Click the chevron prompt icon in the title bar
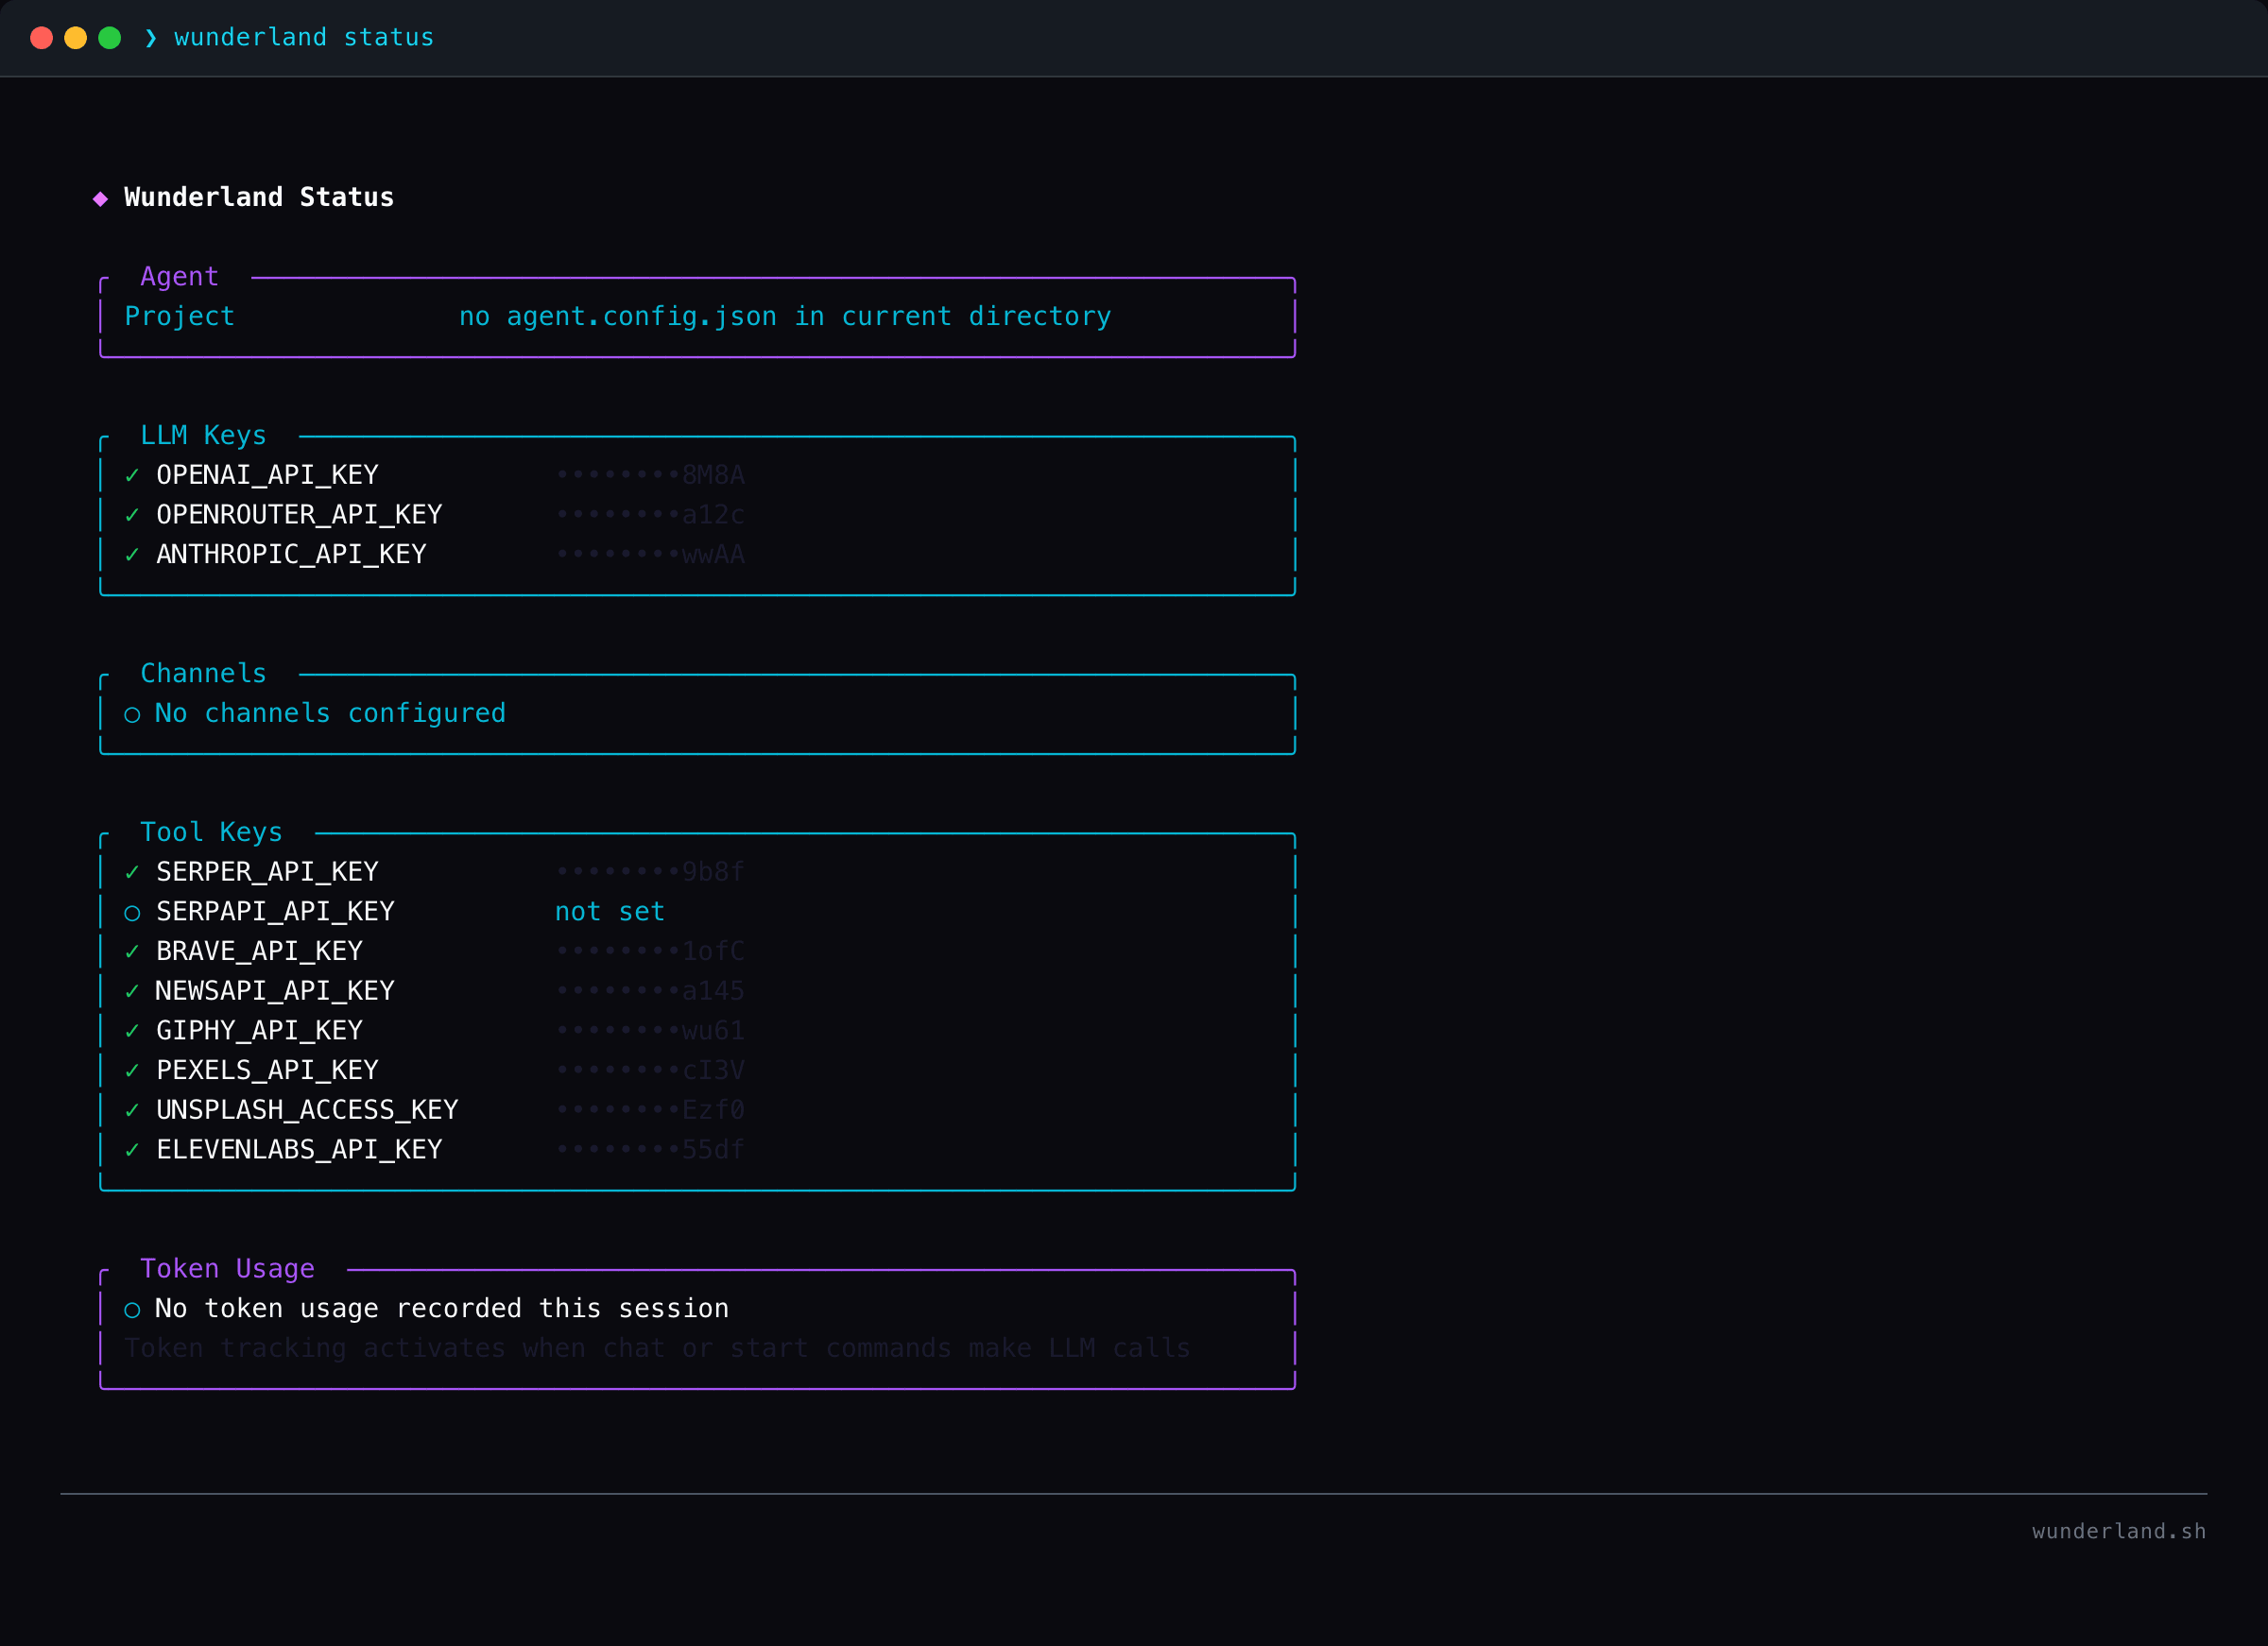Viewport: 2268px width, 1646px height. (x=149, y=37)
